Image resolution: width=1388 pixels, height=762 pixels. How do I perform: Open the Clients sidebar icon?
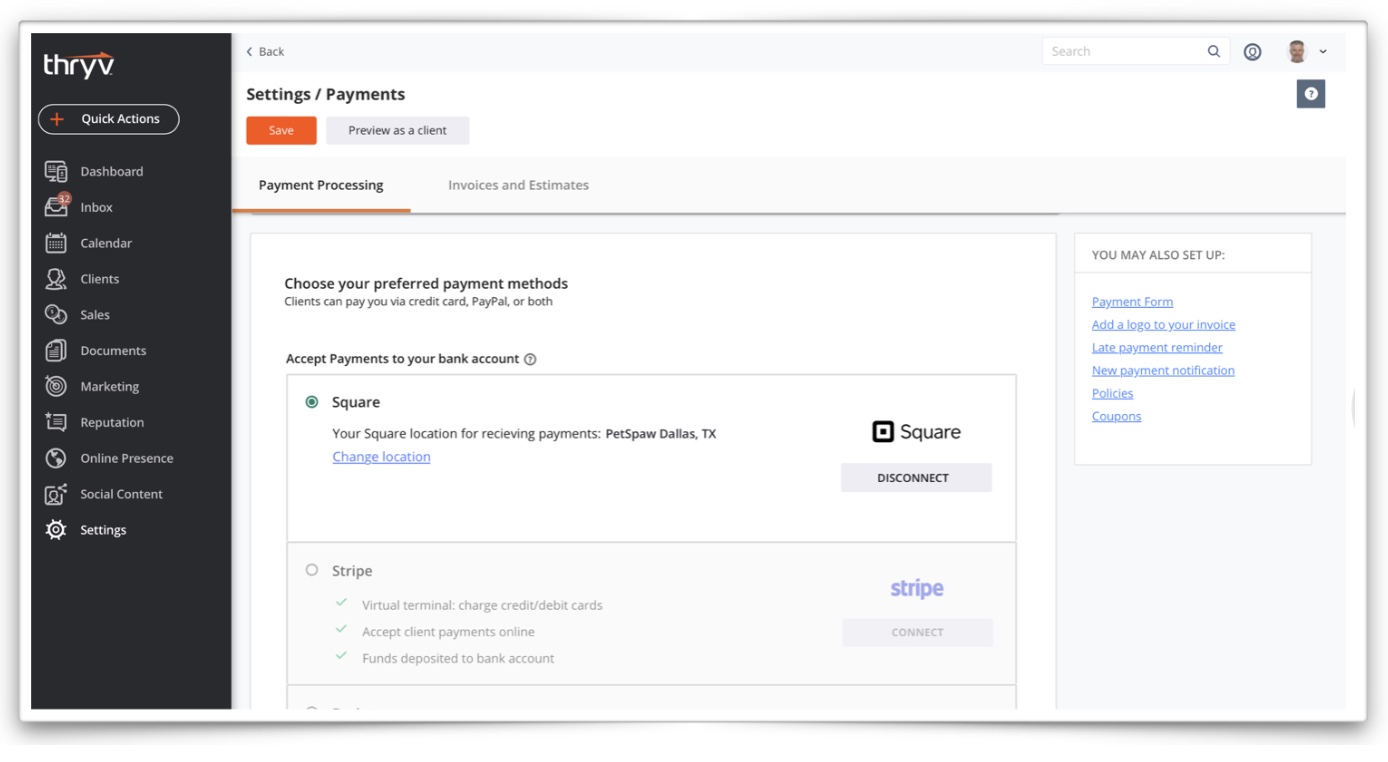click(x=56, y=279)
